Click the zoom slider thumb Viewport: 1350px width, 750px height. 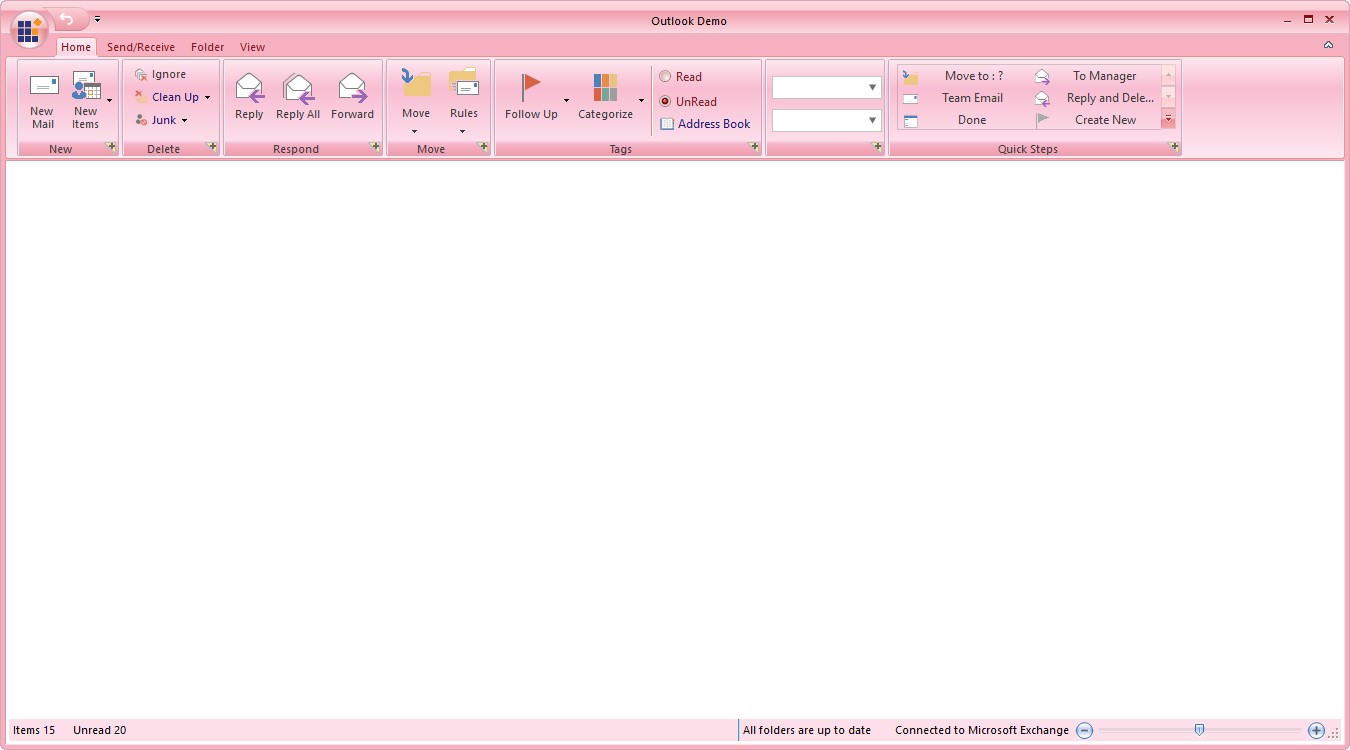[x=1199, y=730]
